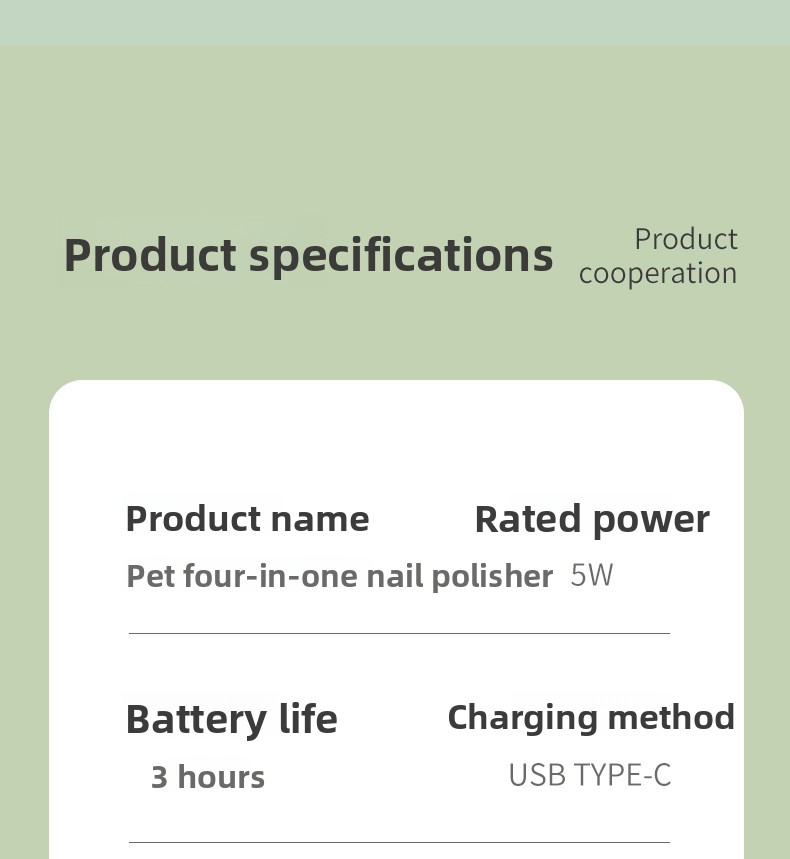Click the "Battery life" label
The image size is (790, 859).
coord(231,719)
